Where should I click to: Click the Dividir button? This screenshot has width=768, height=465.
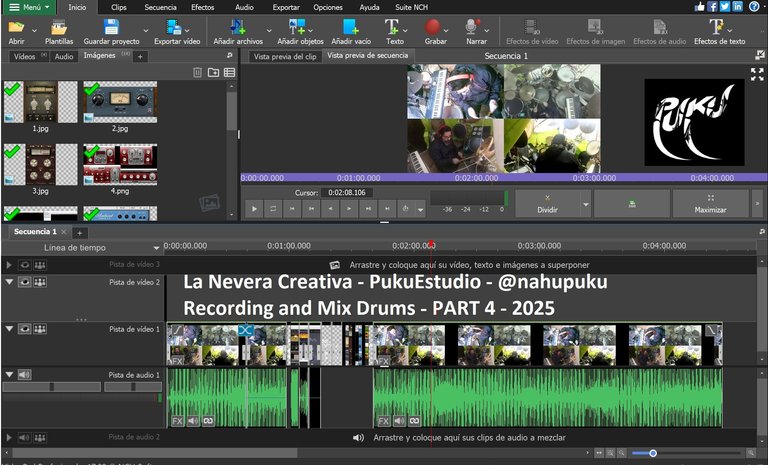tap(548, 204)
